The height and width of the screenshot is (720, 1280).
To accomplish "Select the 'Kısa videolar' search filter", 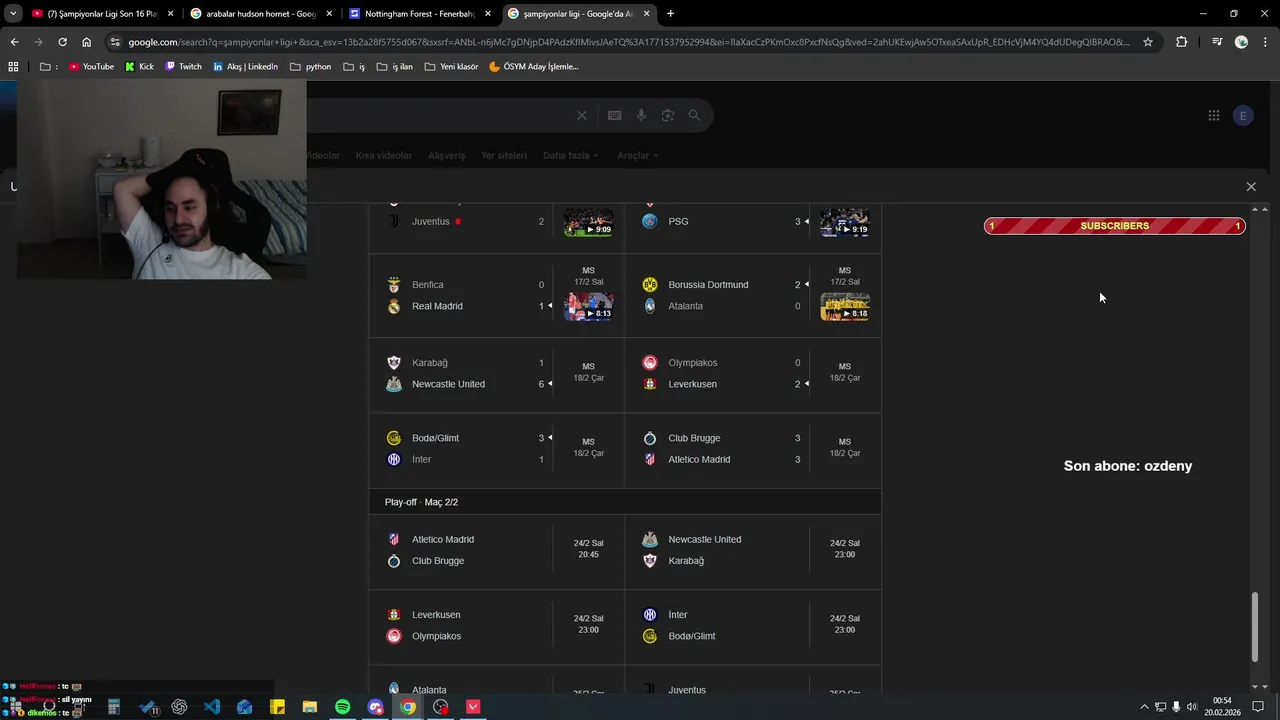I will pyautogui.click(x=384, y=156).
